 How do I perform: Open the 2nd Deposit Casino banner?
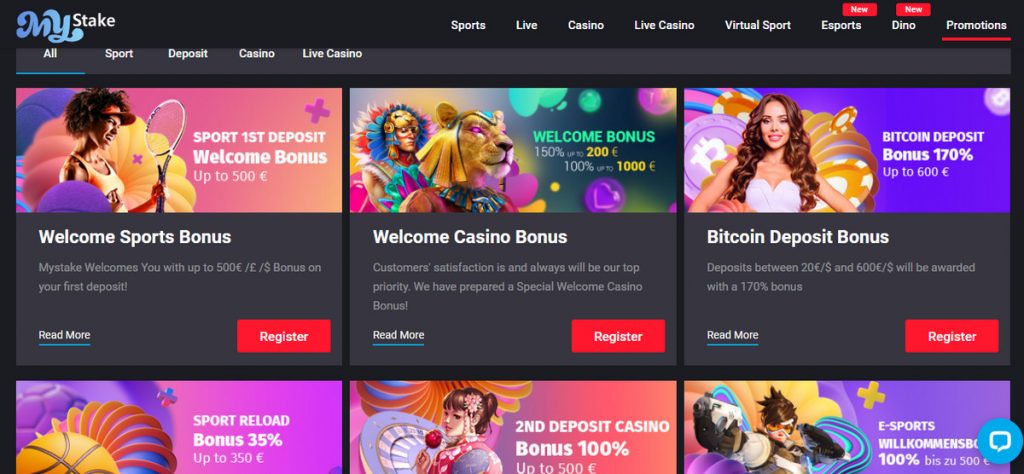[x=513, y=427]
